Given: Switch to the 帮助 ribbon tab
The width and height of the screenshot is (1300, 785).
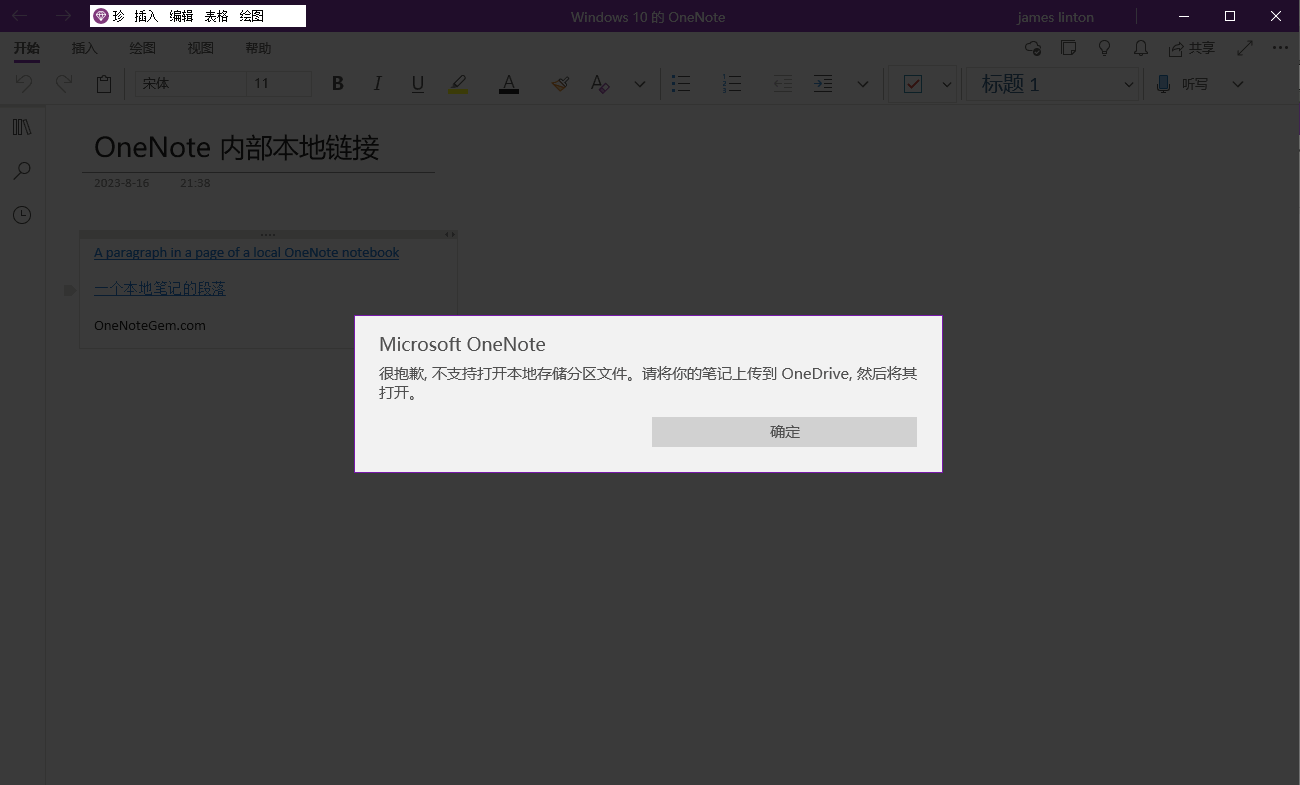Looking at the screenshot, I should (258, 48).
